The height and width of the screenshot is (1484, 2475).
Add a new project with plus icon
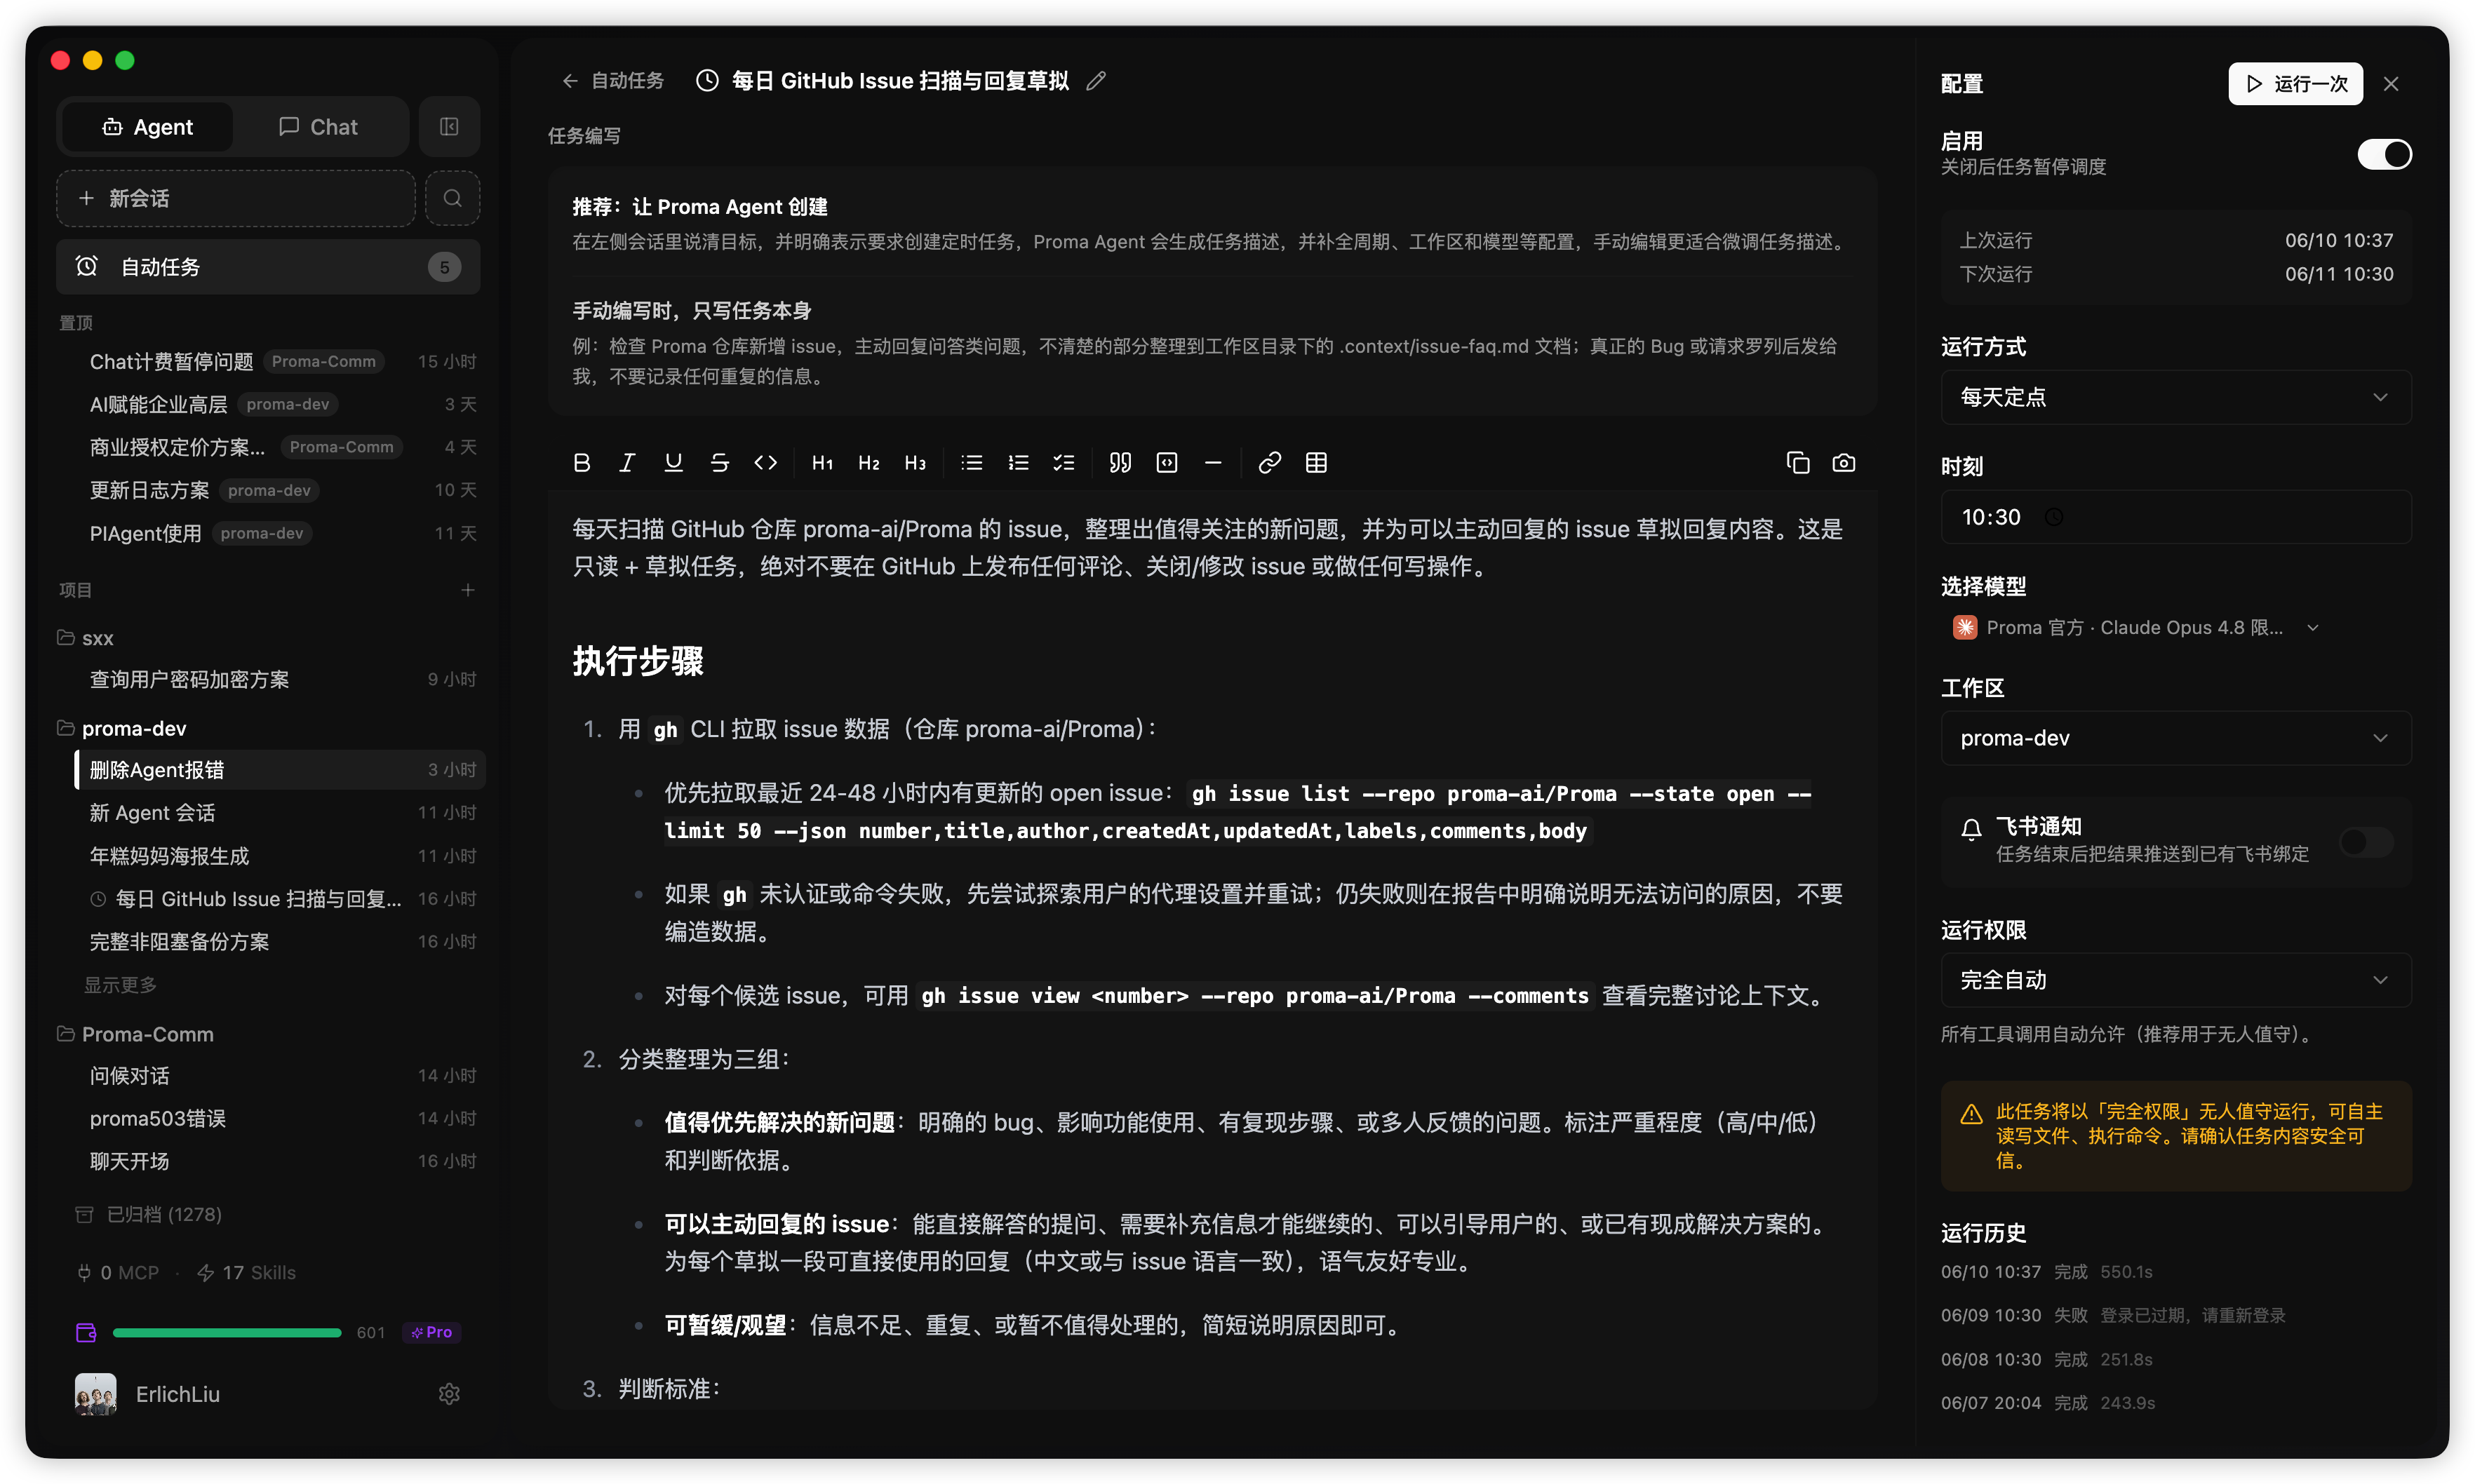(467, 590)
